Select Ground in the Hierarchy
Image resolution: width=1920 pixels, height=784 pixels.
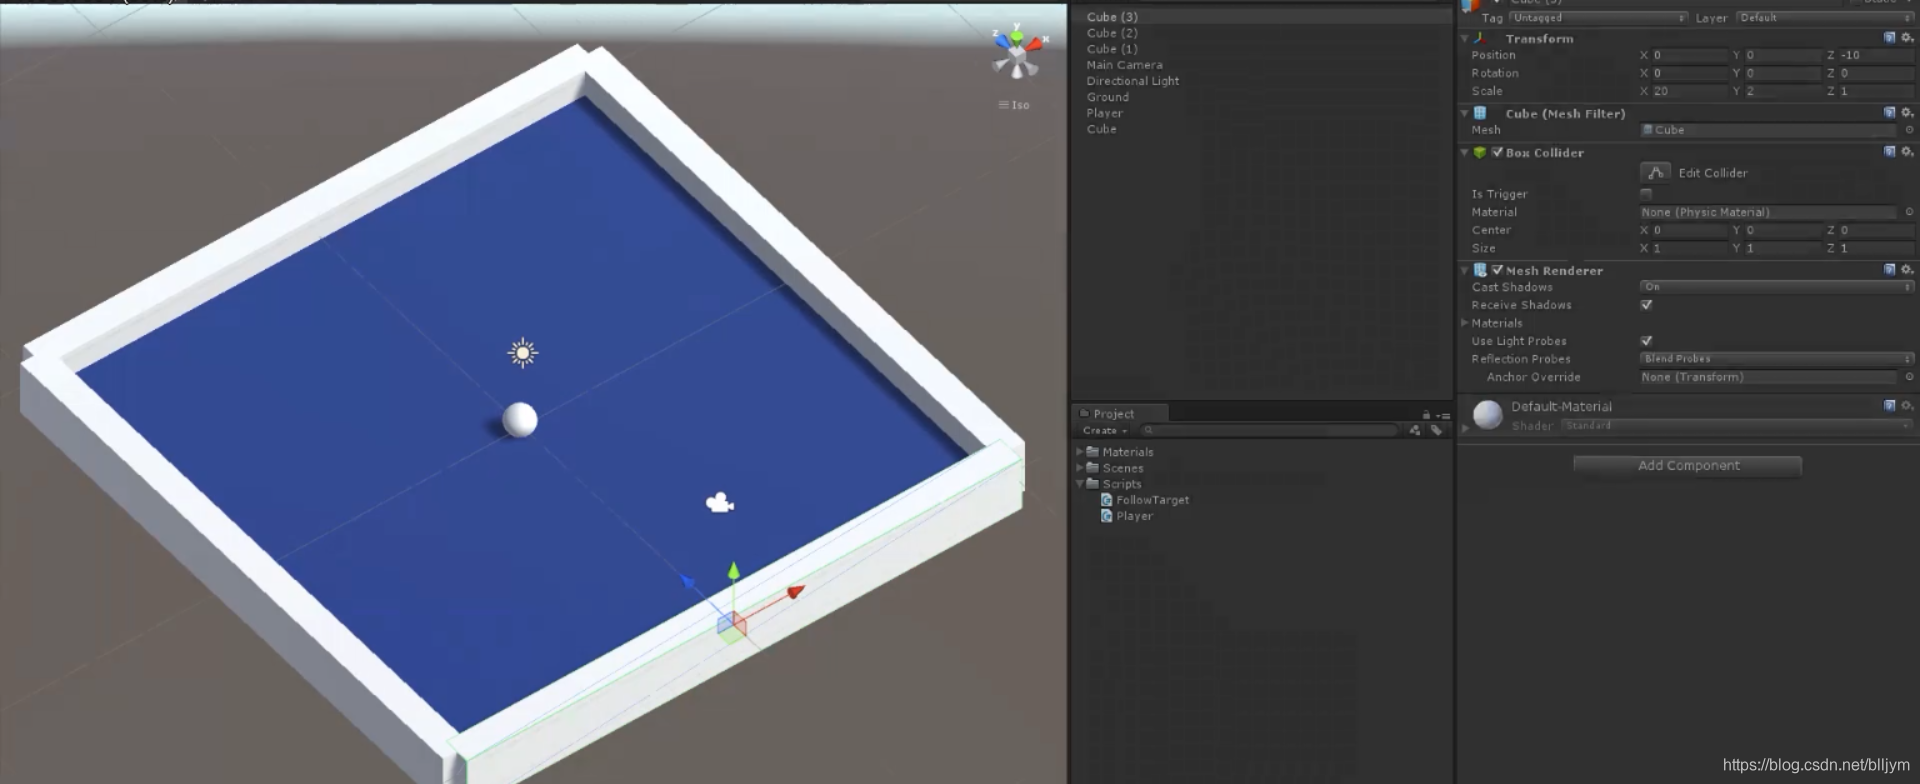(x=1108, y=97)
